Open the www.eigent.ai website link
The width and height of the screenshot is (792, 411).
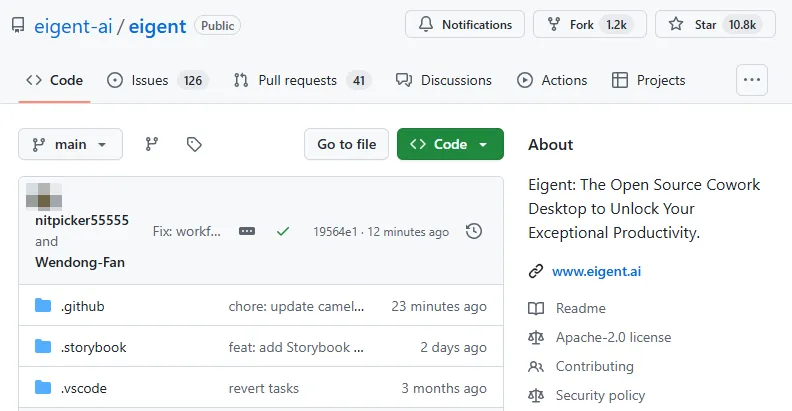[x=598, y=270]
